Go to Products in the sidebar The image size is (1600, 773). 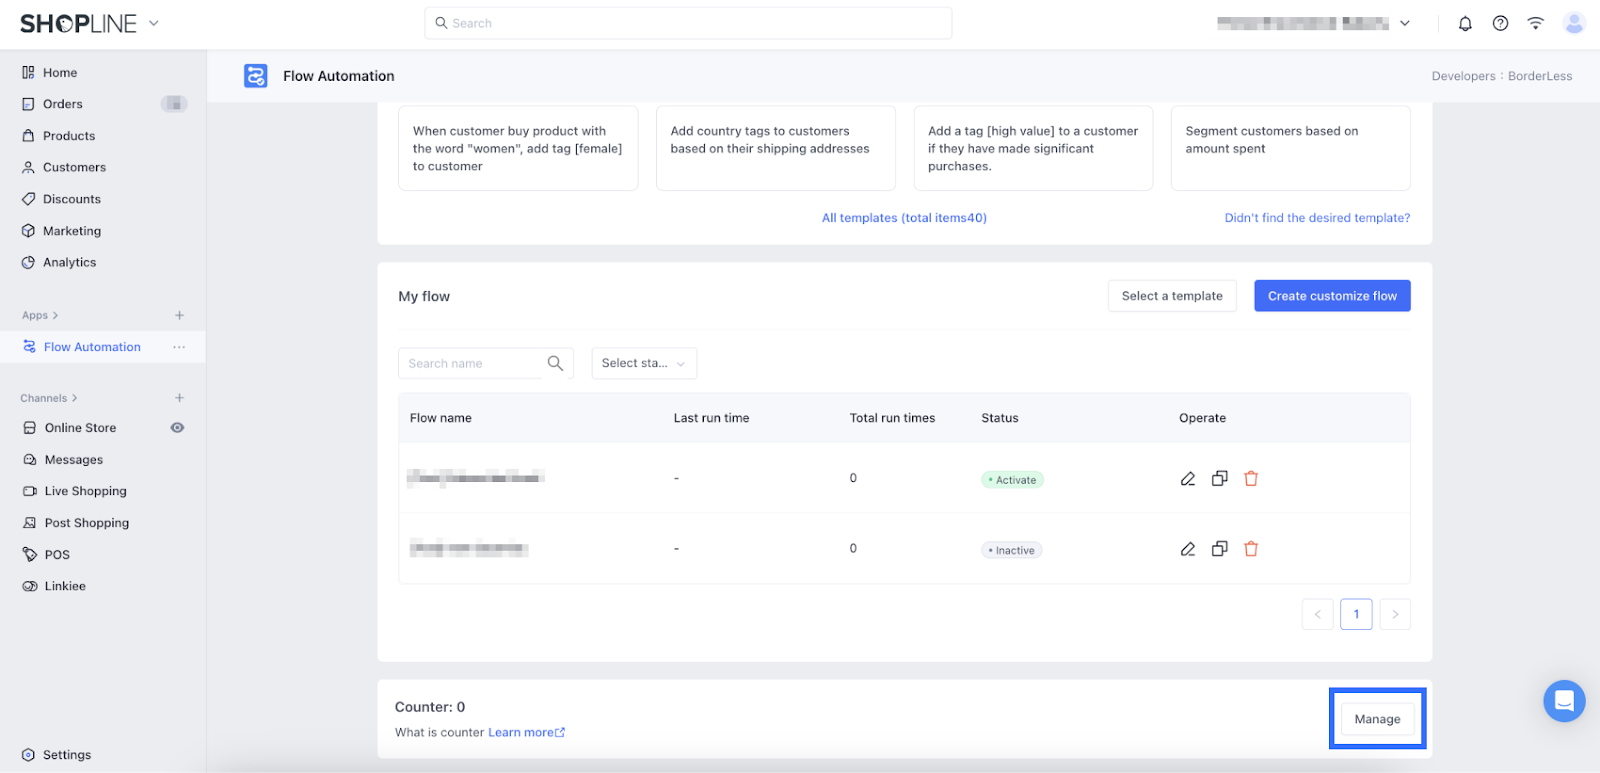pyautogui.click(x=69, y=136)
